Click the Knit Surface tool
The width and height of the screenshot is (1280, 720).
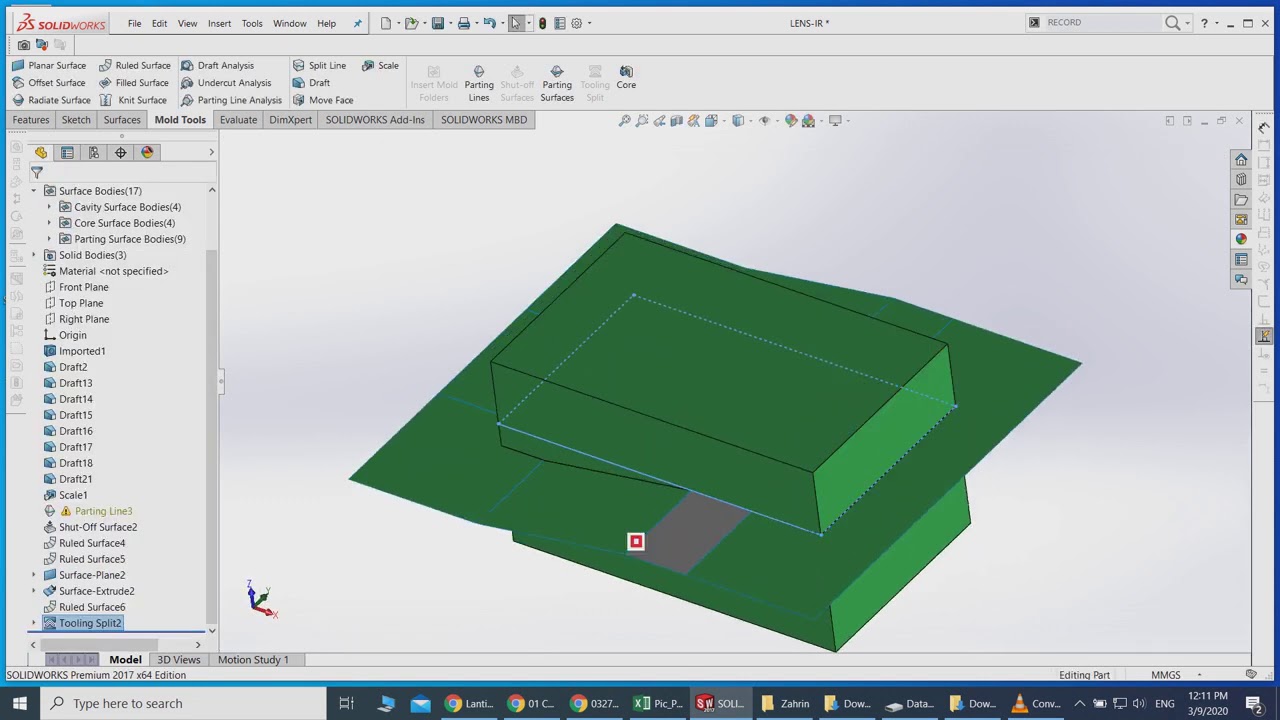[132, 100]
